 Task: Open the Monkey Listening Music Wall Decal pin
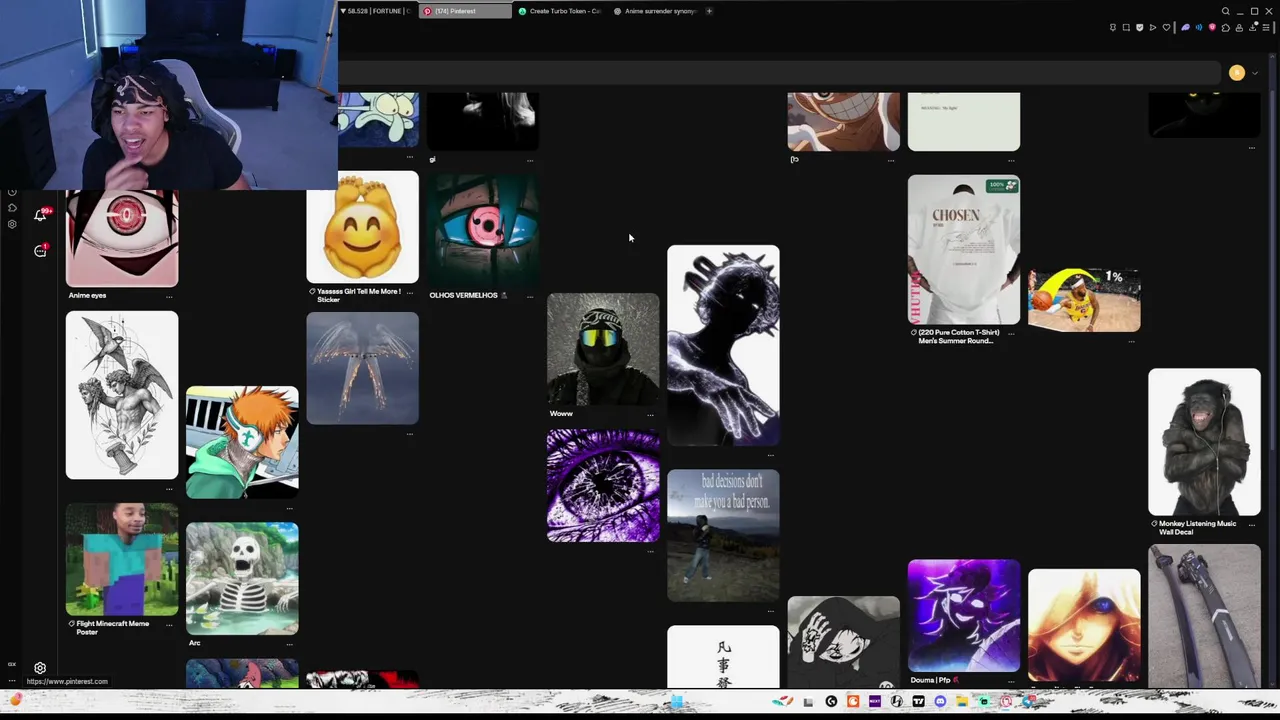coord(1204,442)
